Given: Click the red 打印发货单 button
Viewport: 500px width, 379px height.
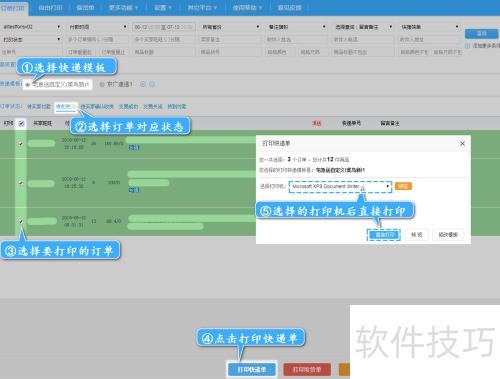Looking at the screenshot, I should 307,369.
